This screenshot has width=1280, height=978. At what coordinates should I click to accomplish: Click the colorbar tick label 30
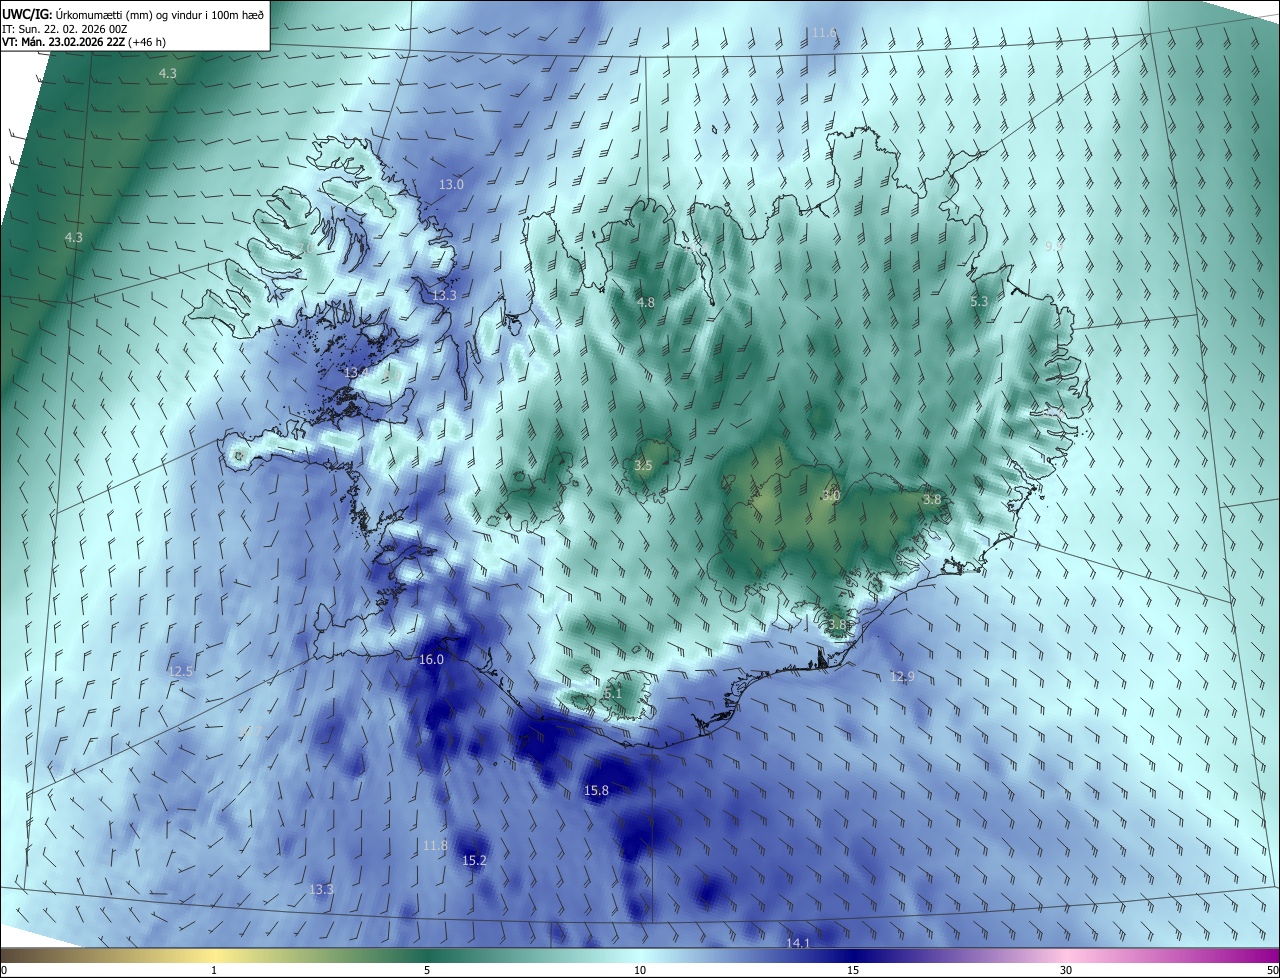1066,970
